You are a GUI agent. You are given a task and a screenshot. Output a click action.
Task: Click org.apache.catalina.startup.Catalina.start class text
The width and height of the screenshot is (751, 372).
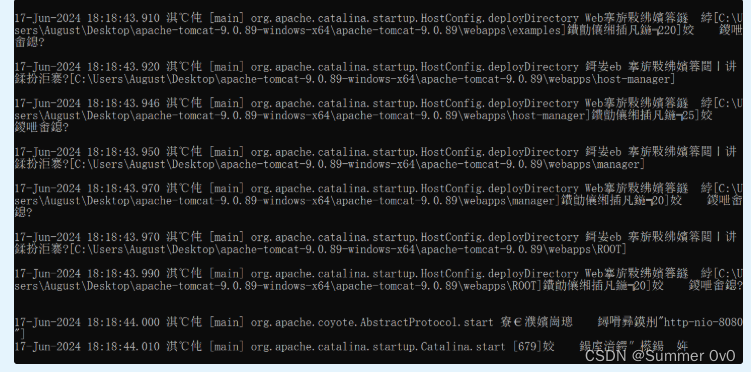coord(378,346)
